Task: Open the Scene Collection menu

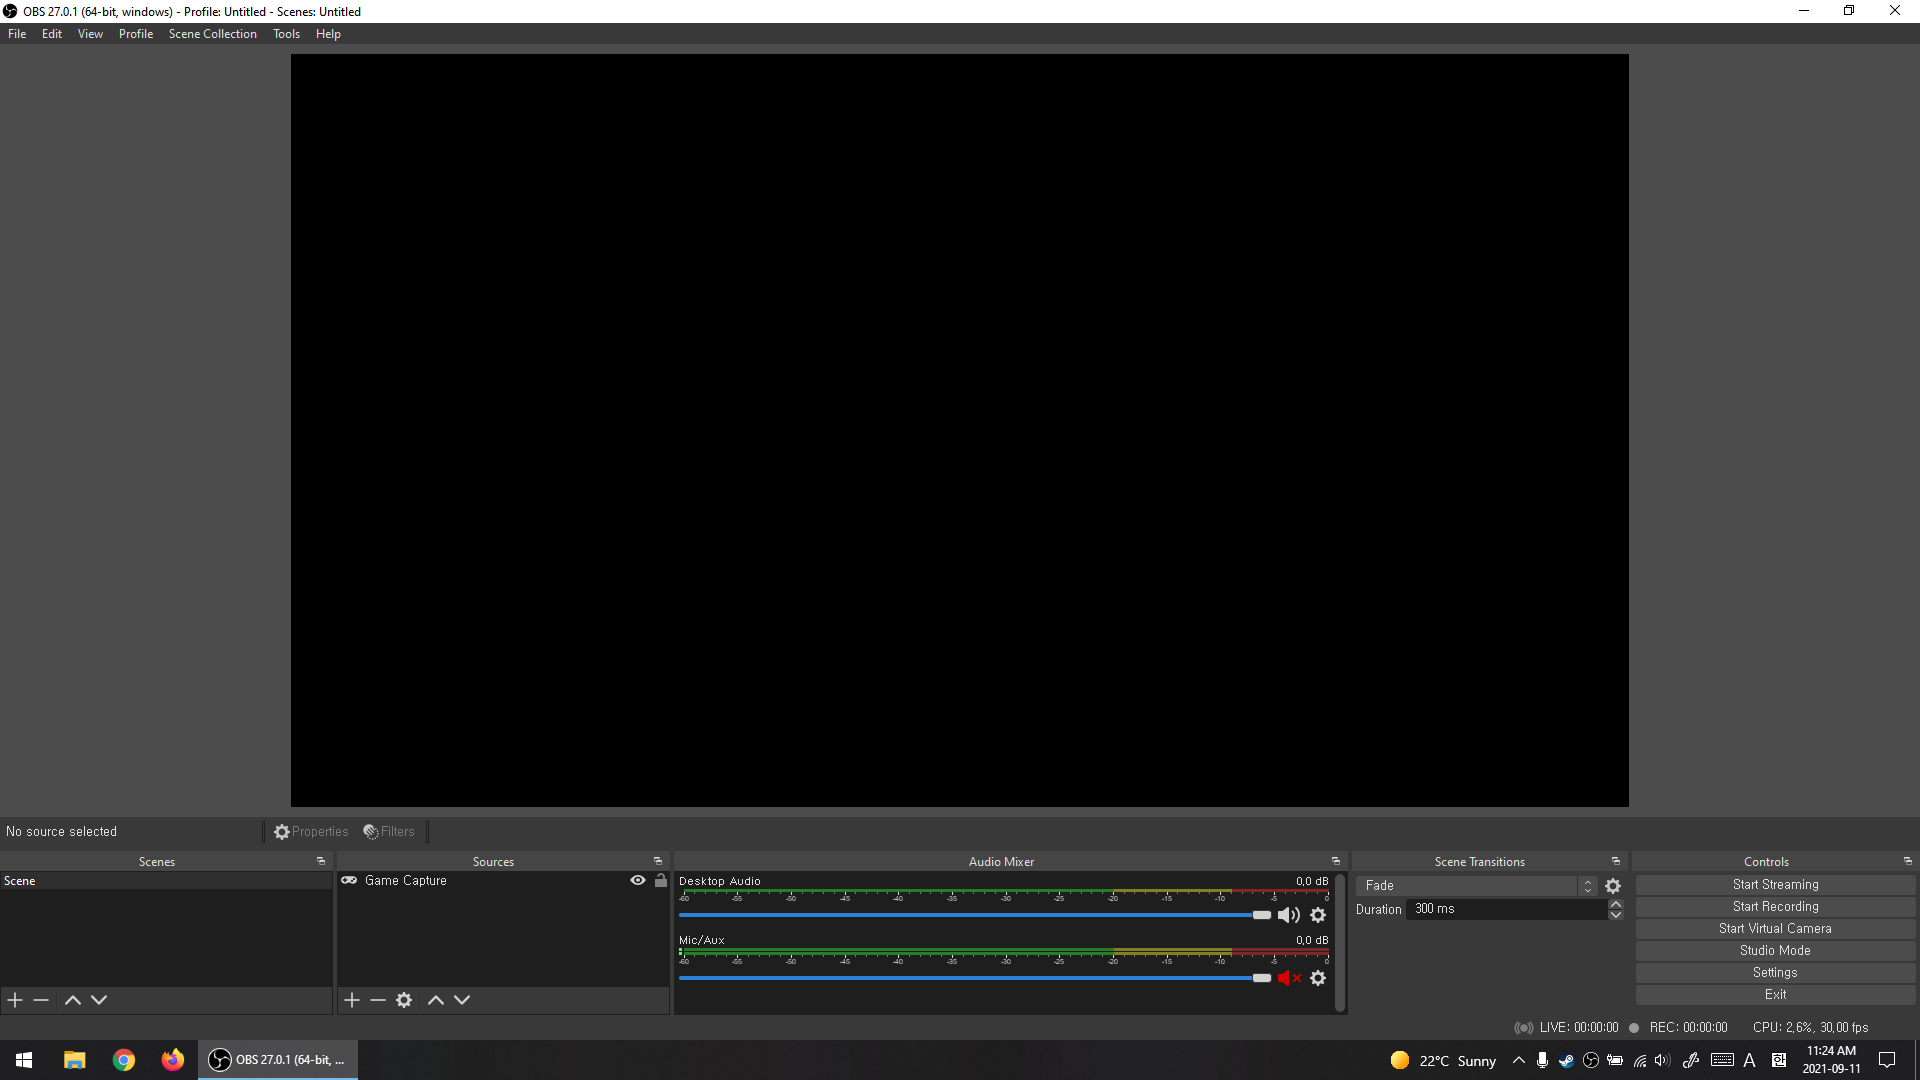Action: tap(212, 34)
